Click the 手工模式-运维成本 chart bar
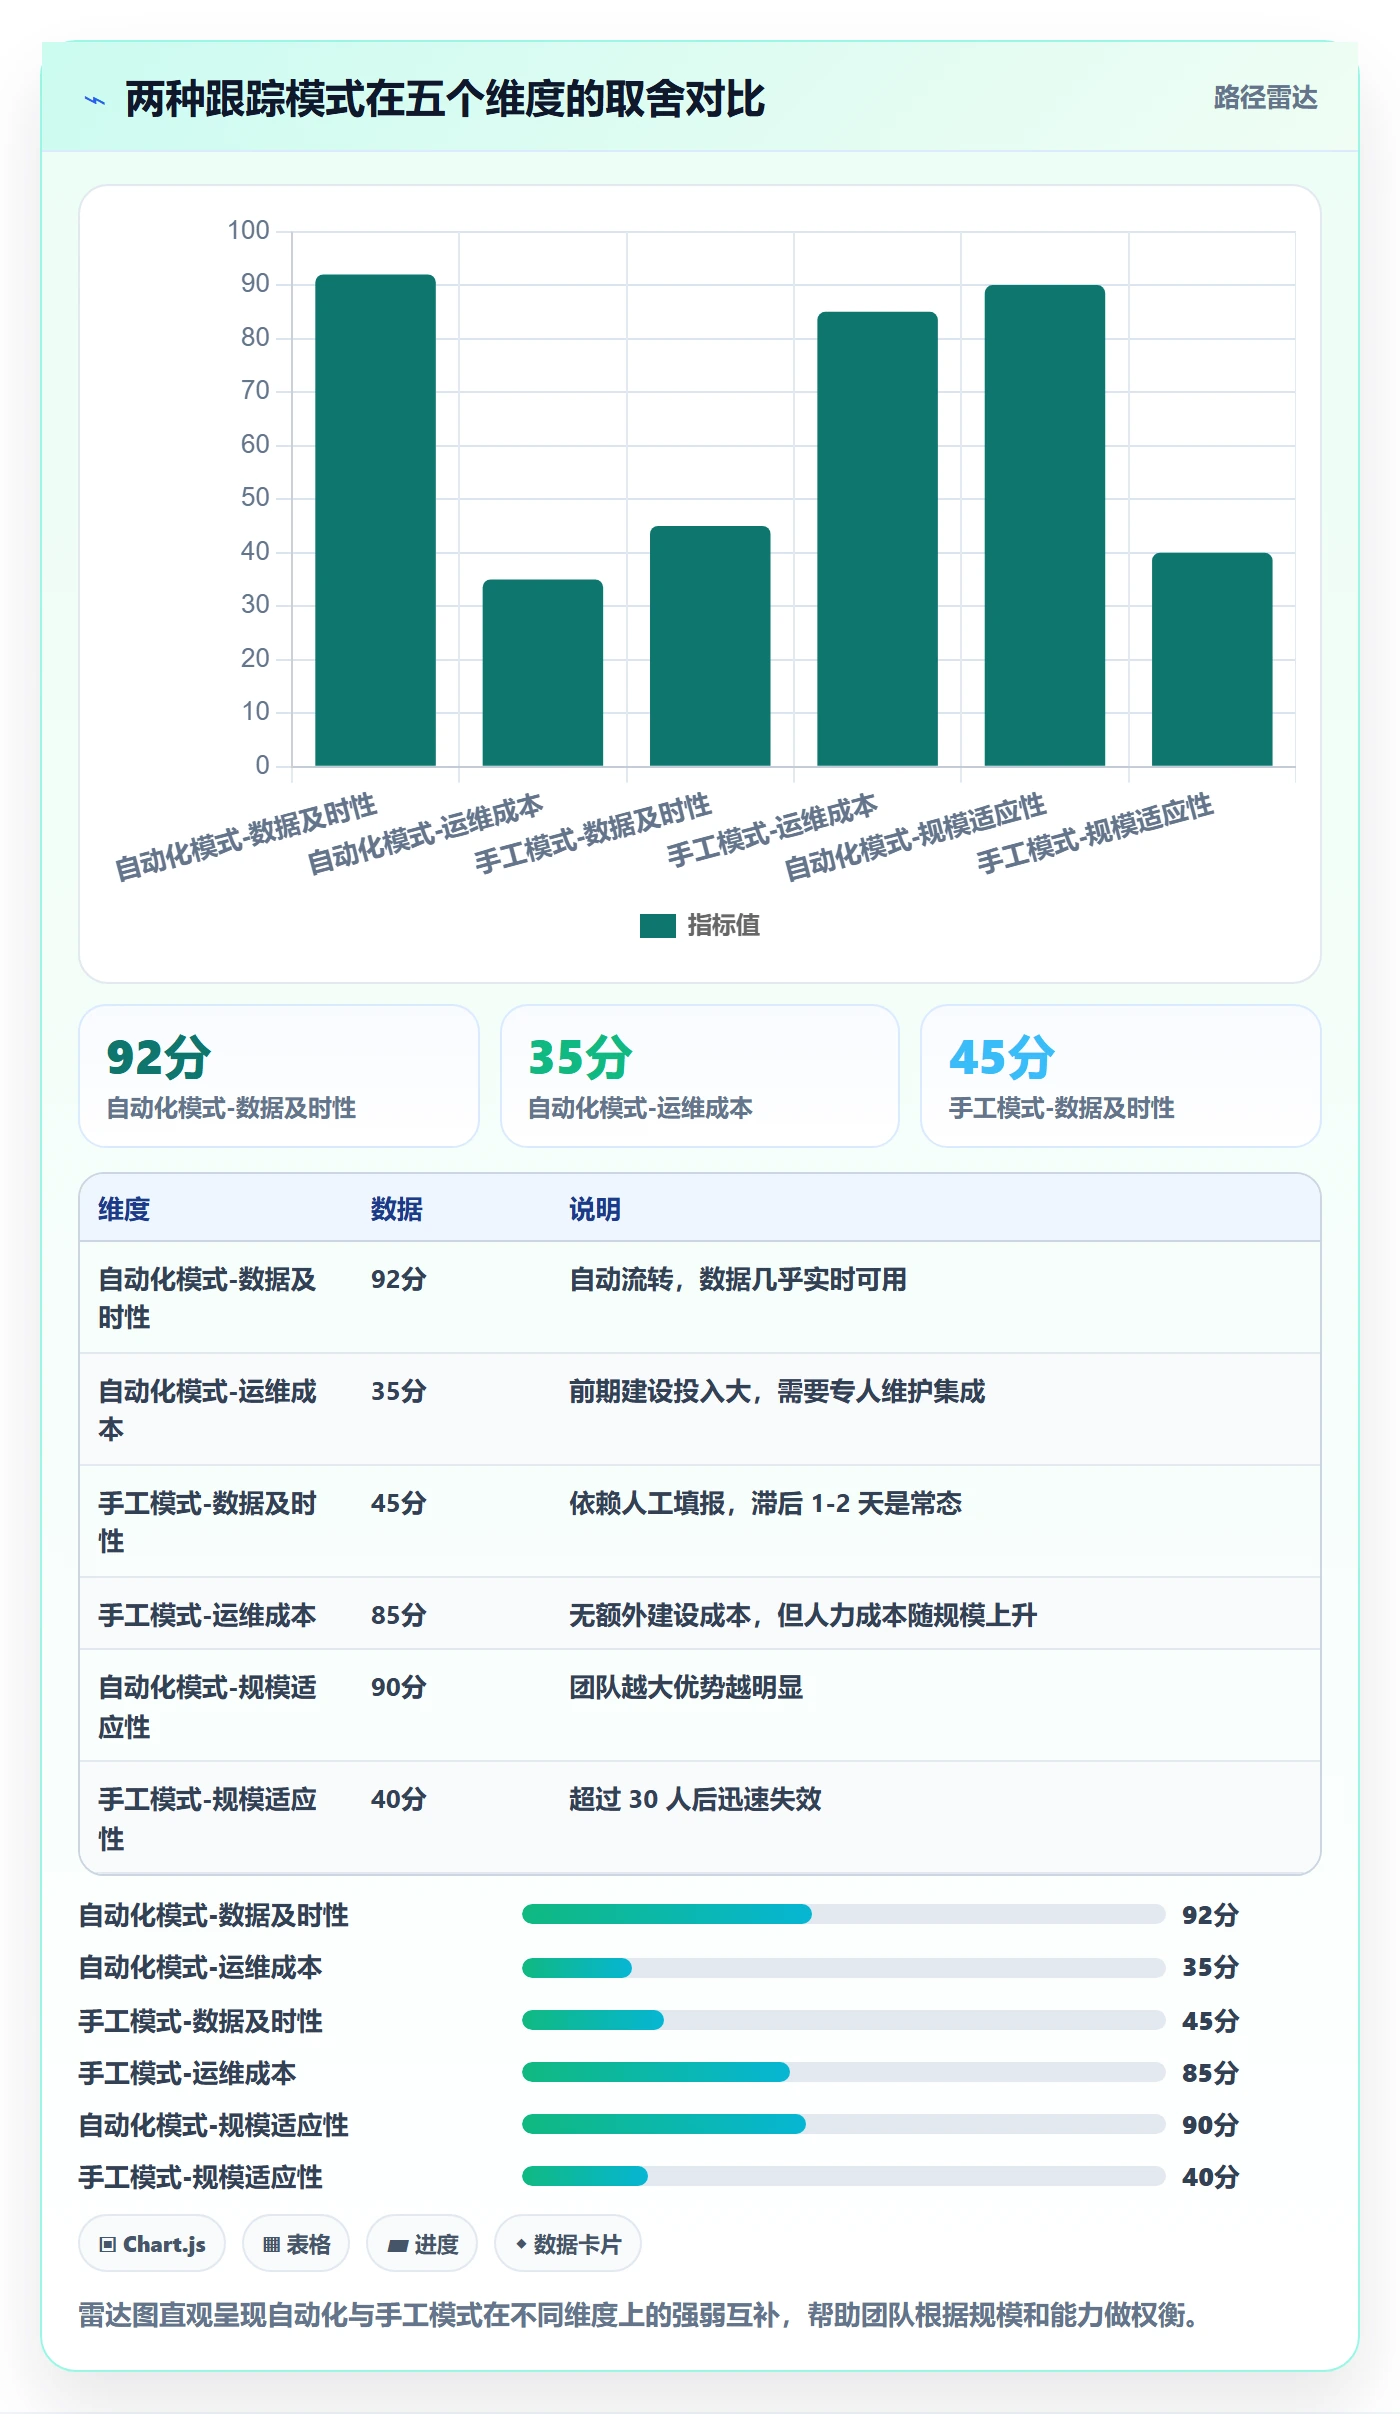Image resolution: width=1400 pixels, height=2414 pixels. (877, 539)
